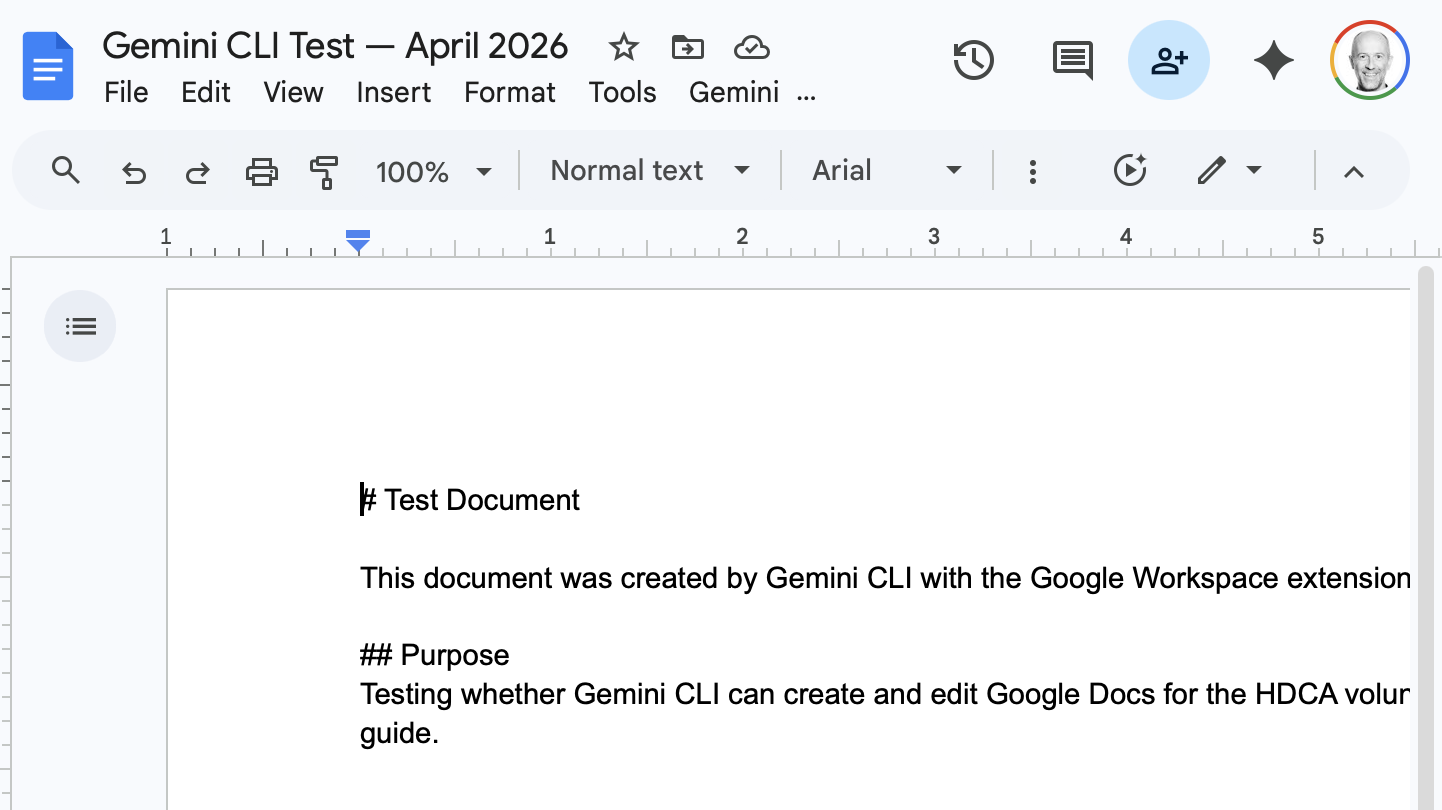
Task: Share the document with others
Action: (1169, 60)
